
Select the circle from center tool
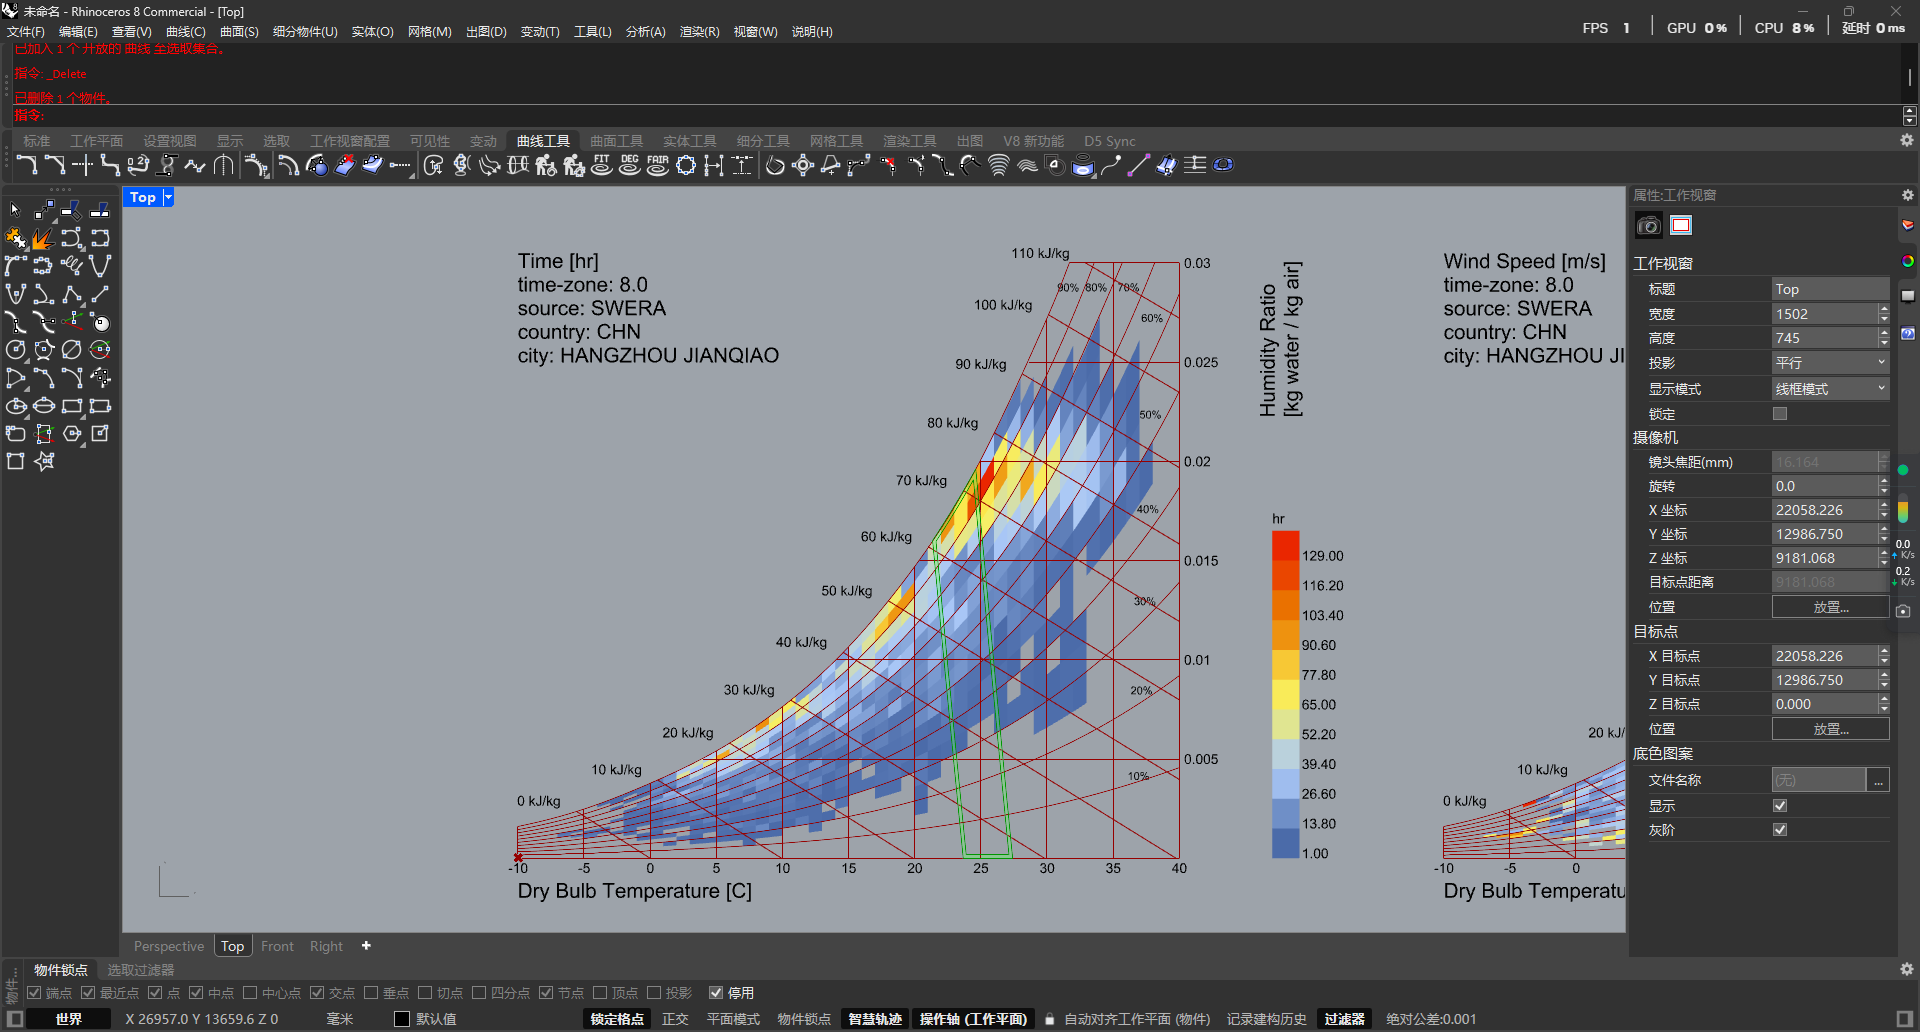15,350
